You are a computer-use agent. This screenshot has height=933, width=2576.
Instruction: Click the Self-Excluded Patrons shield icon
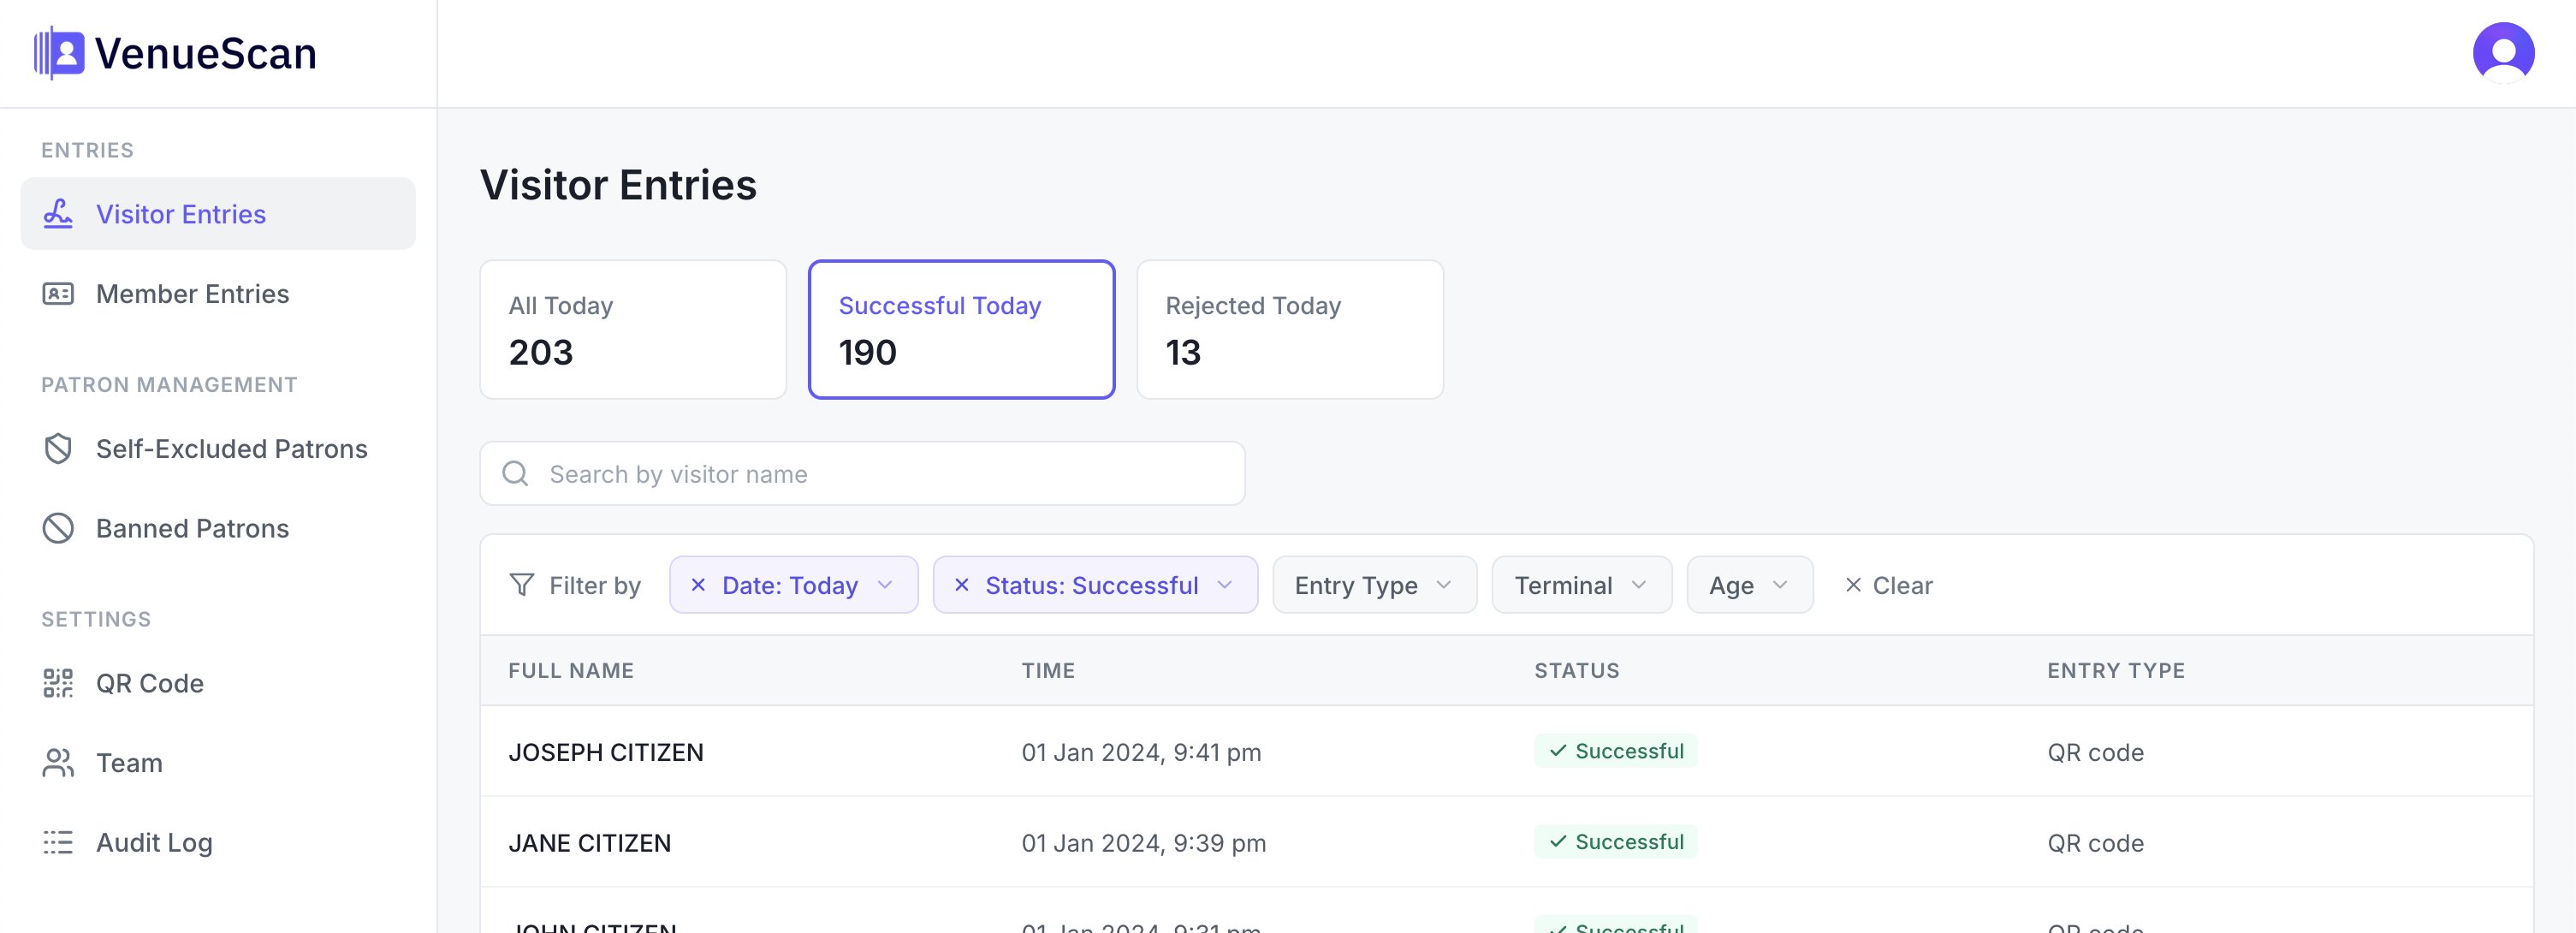pyautogui.click(x=58, y=449)
